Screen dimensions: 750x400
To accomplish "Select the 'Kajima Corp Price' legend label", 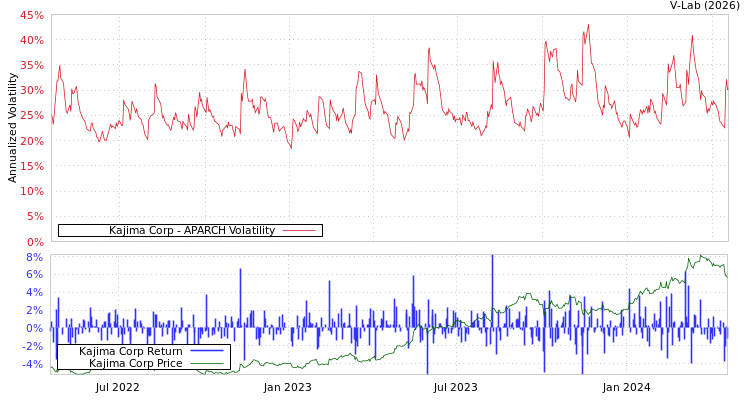I will coord(135,363).
